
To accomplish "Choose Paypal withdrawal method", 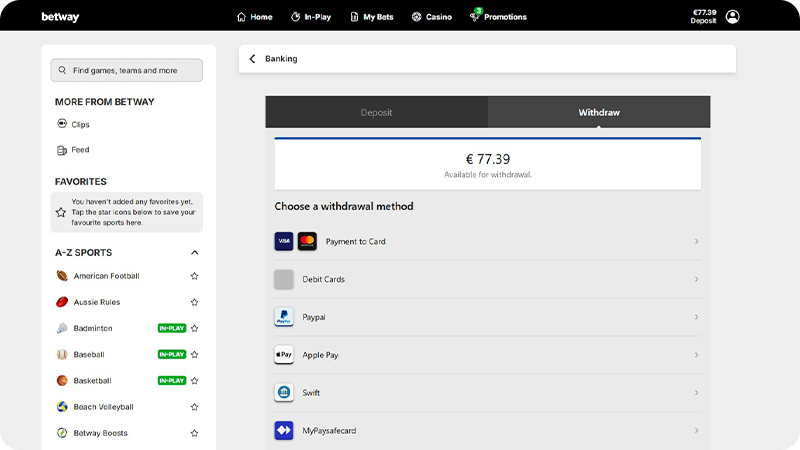I will pos(487,317).
